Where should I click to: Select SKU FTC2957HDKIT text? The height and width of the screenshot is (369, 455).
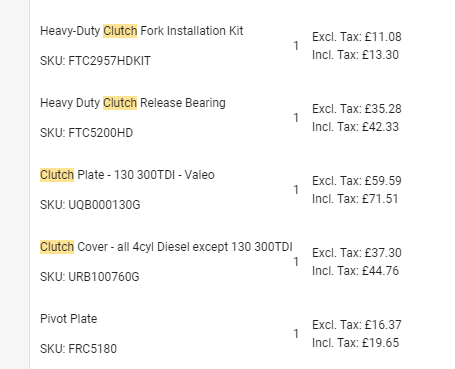[95, 61]
